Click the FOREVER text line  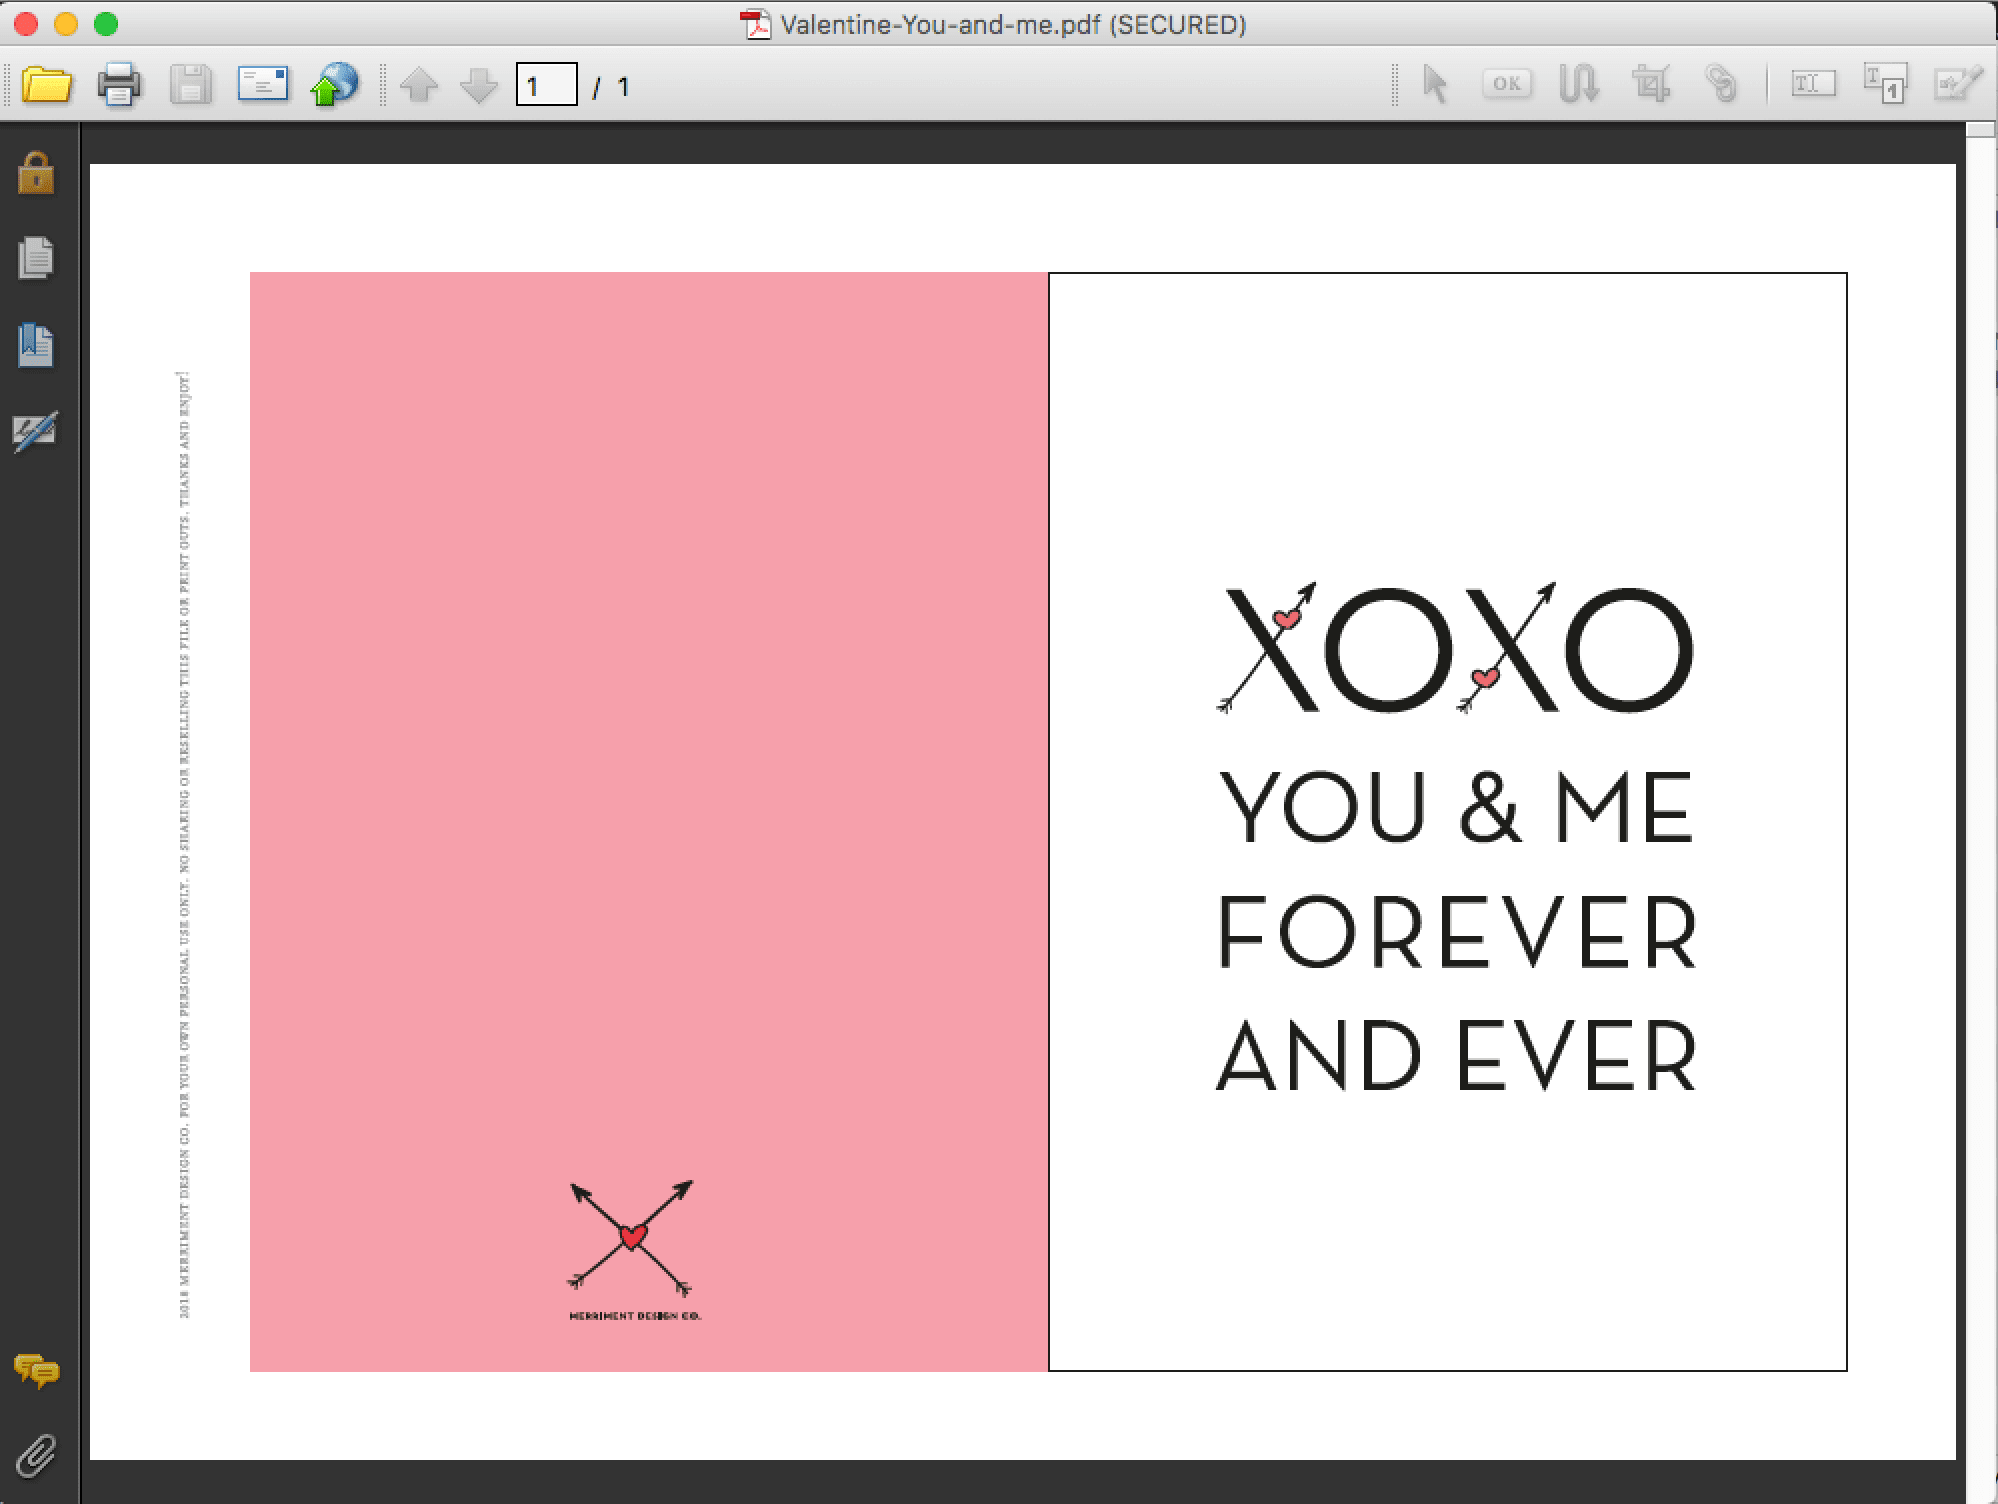tap(1457, 932)
